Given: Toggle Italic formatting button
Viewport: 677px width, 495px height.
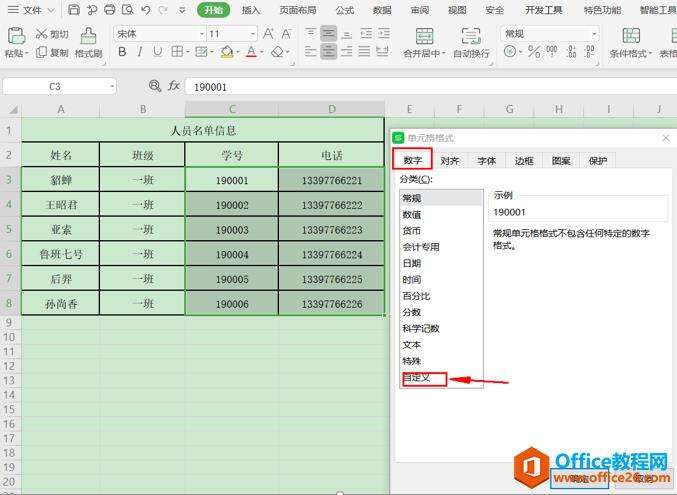Looking at the screenshot, I should [x=141, y=52].
